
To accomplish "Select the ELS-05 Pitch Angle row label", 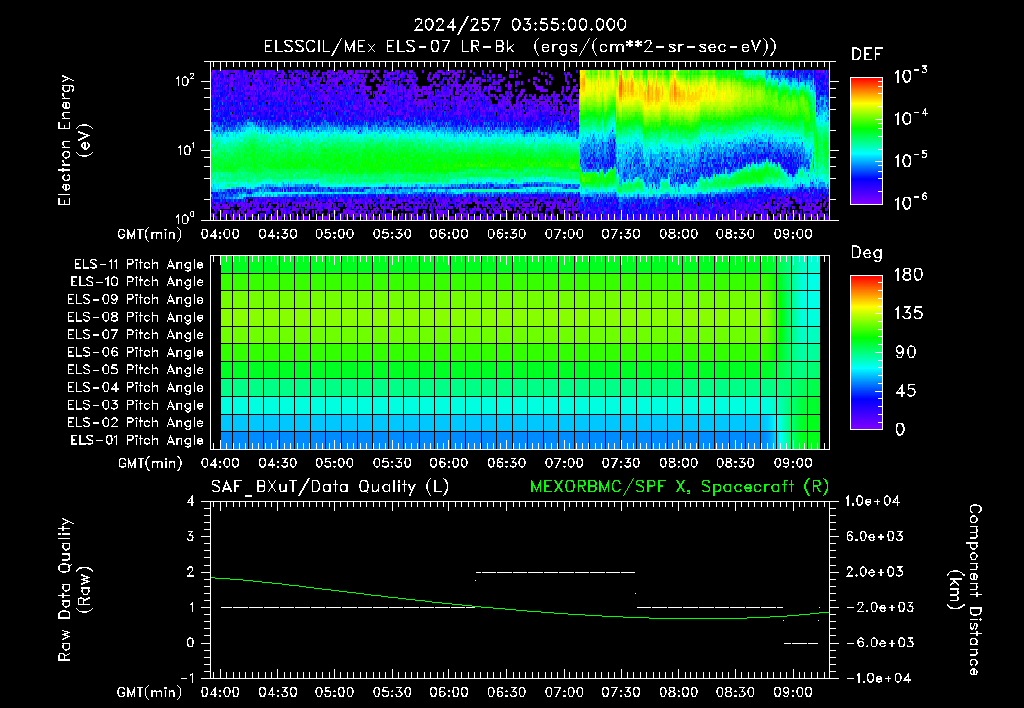I will [136, 370].
